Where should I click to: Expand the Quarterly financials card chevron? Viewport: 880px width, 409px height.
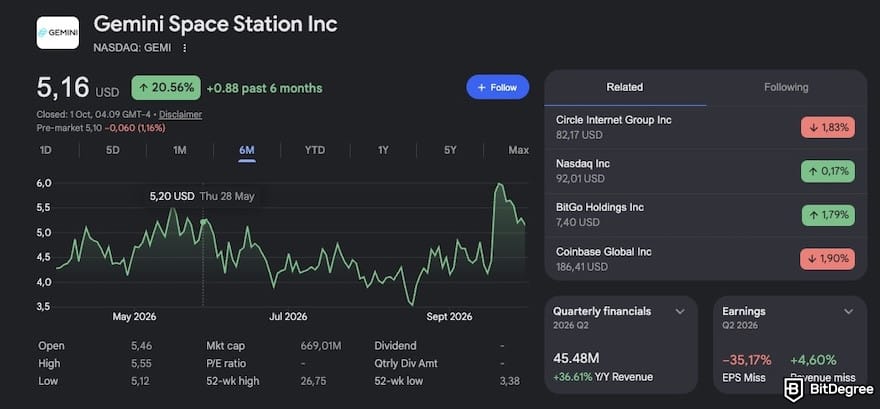(x=680, y=311)
